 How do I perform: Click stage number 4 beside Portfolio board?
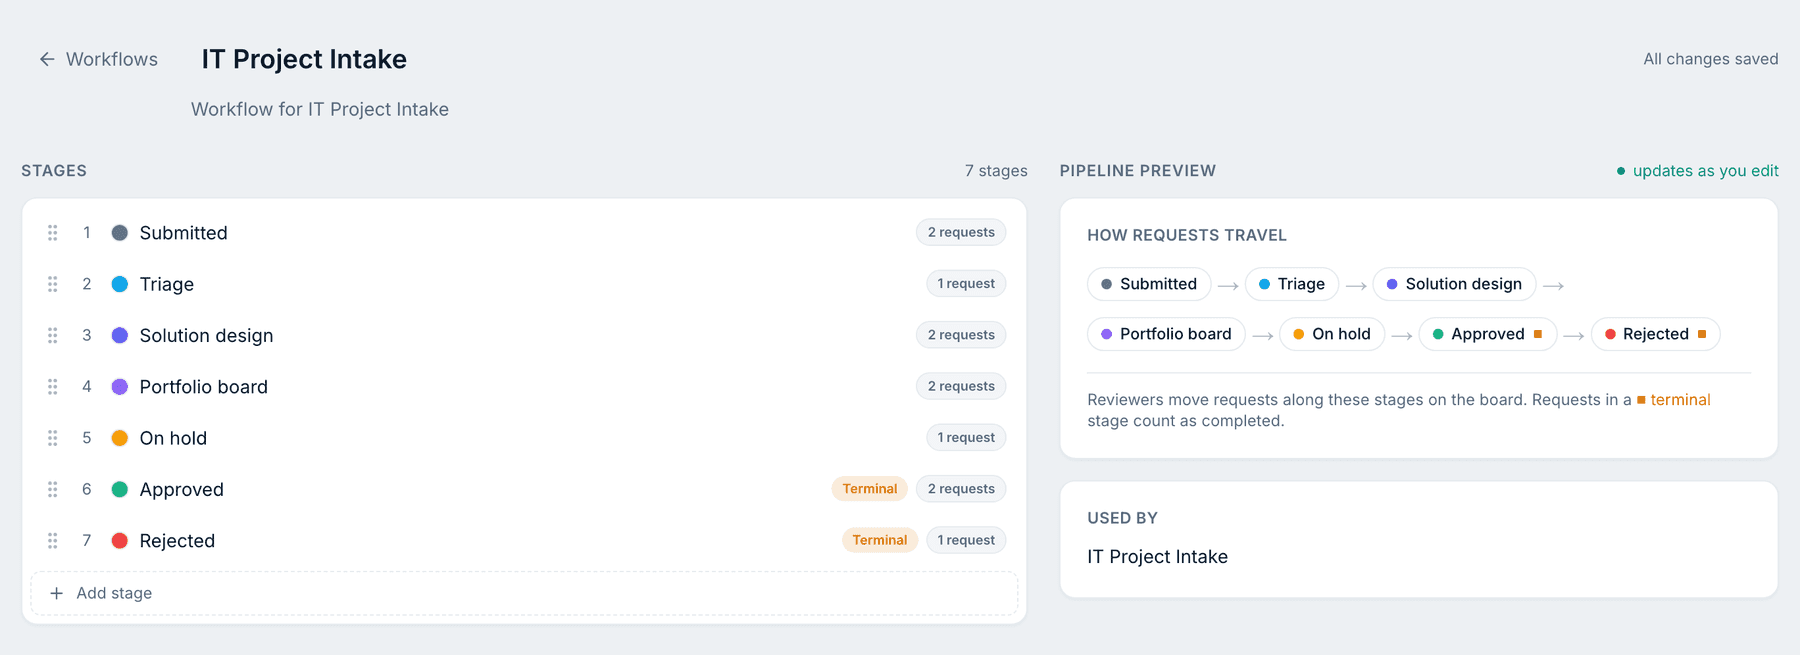tap(87, 387)
